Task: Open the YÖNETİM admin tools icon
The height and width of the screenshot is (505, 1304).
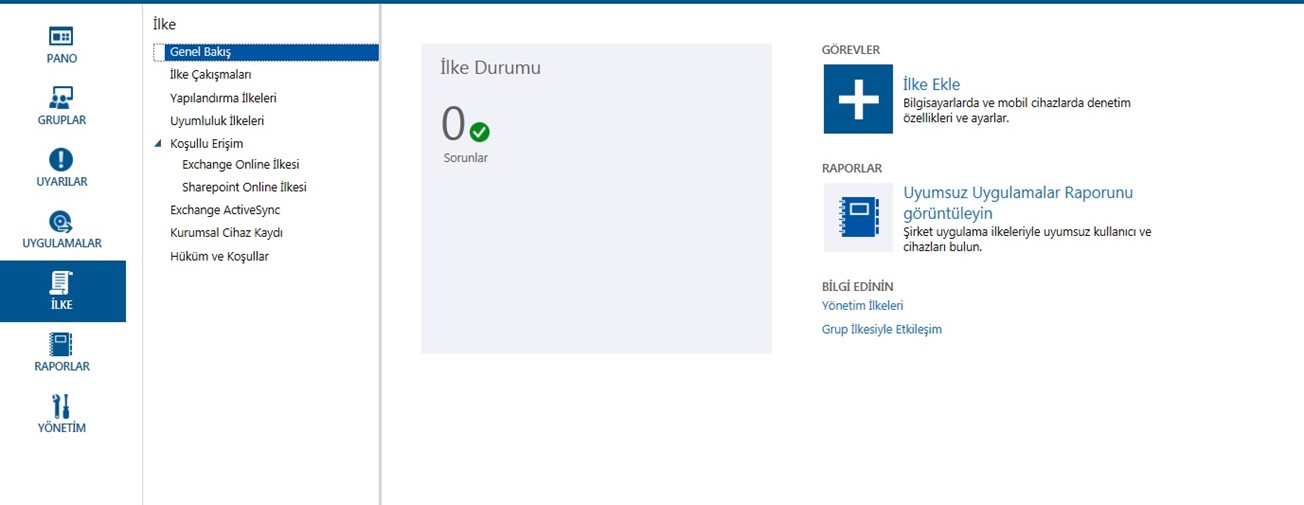Action: 62,406
